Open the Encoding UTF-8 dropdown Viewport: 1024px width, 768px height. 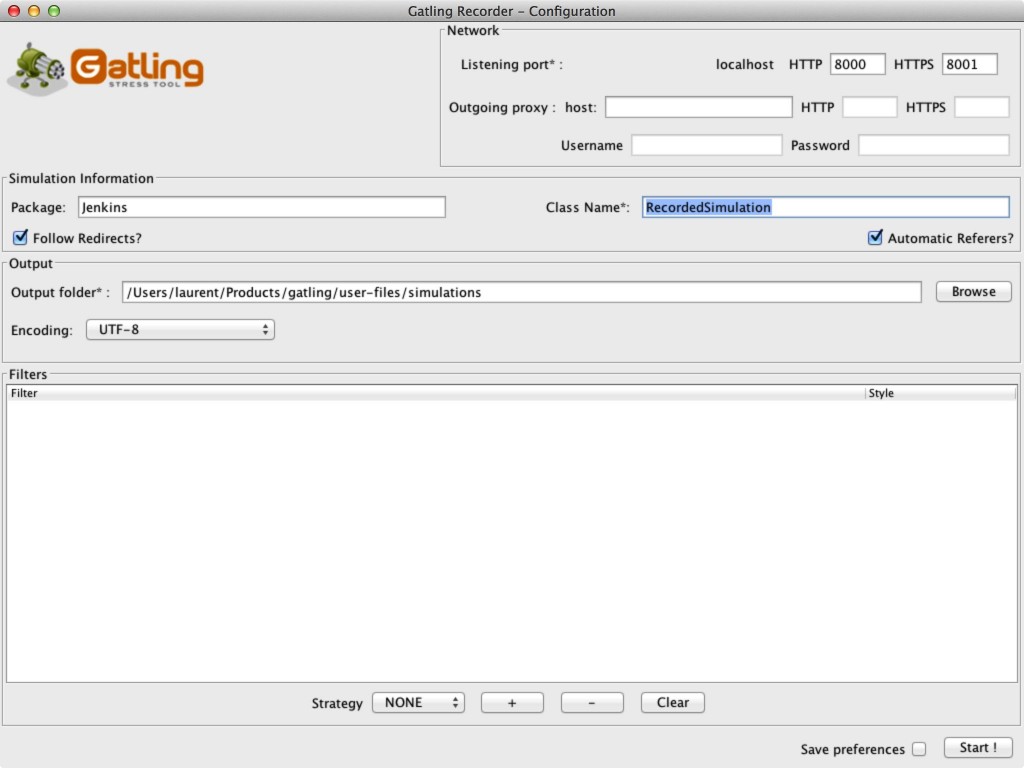coord(180,330)
